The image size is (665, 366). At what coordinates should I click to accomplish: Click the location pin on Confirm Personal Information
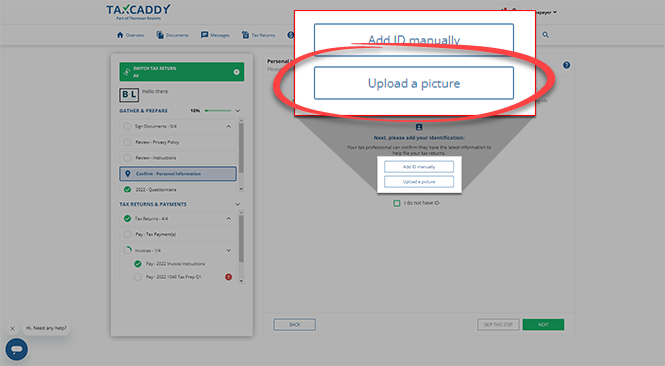coord(128,173)
